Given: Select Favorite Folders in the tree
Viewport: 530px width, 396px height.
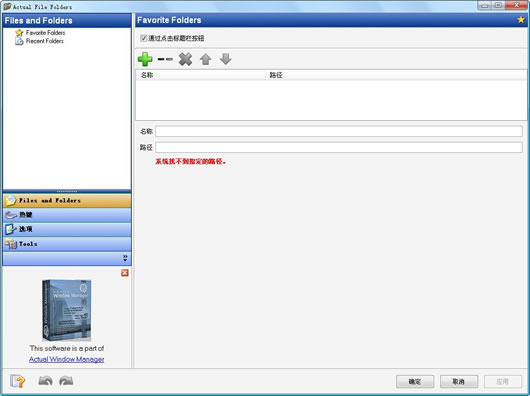Looking at the screenshot, I should click(x=40, y=33).
